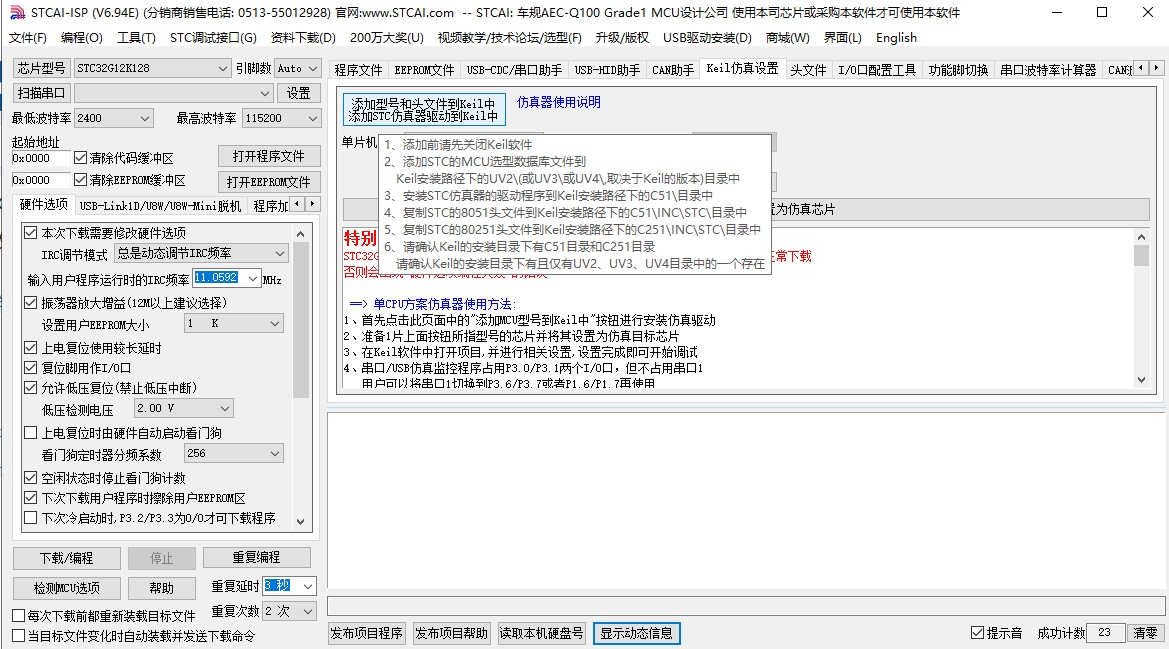Click 重复编程 button

[x=256, y=557]
